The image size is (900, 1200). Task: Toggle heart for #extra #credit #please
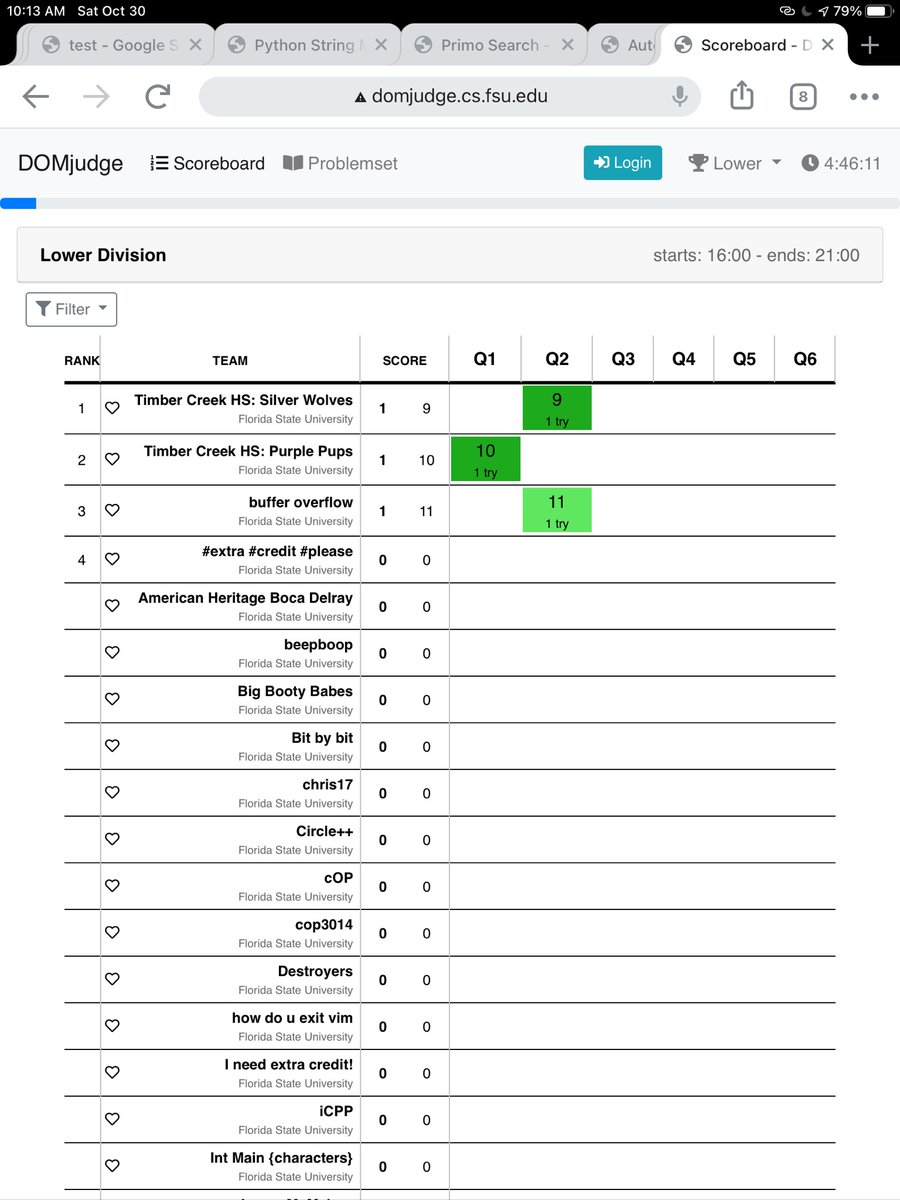112,559
